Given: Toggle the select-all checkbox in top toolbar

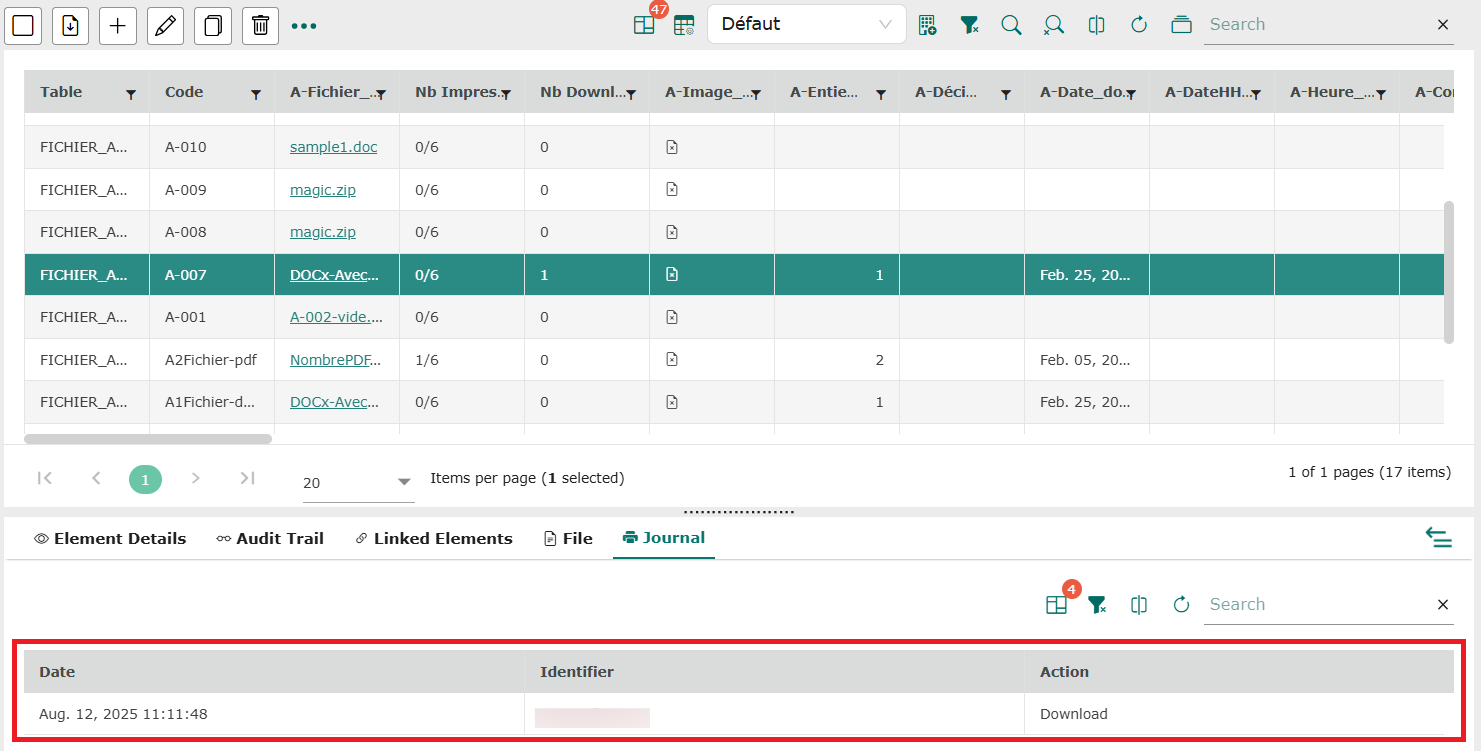Looking at the screenshot, I should (23, 25).
